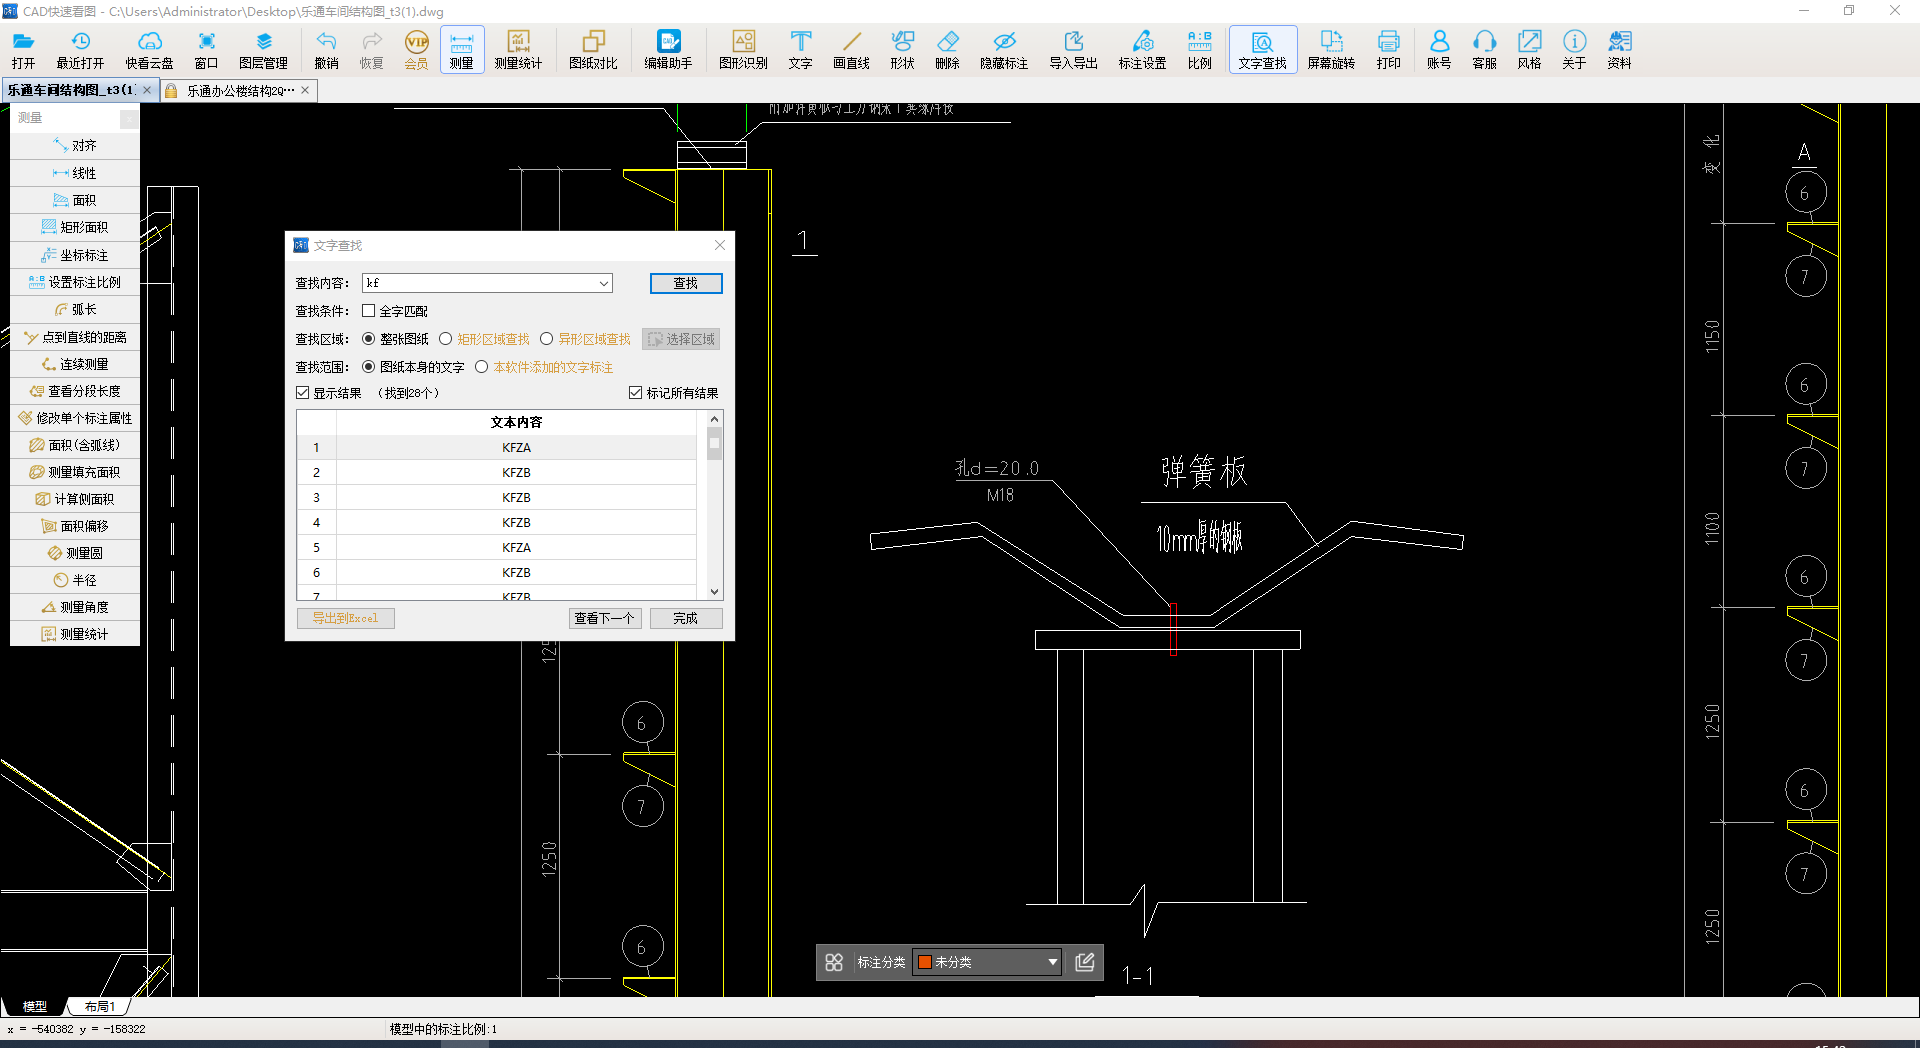This screenshot has width=1920, height=1048.
Task: Select the 画直线 draw line tool
Action: coord(851,49)
